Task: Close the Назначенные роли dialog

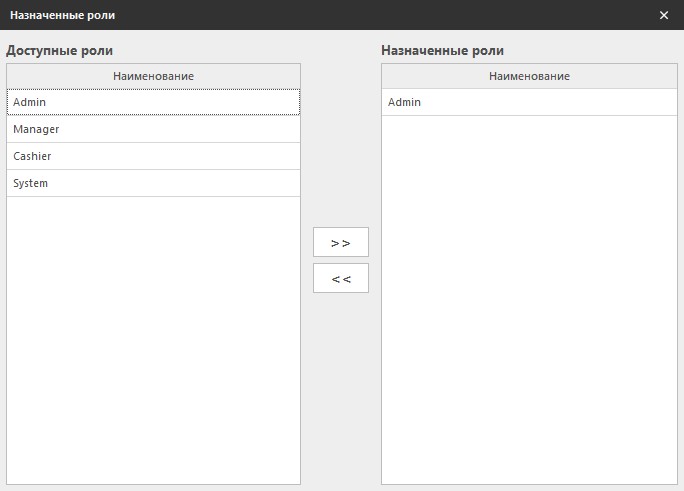Action: [x=664, y=15]
